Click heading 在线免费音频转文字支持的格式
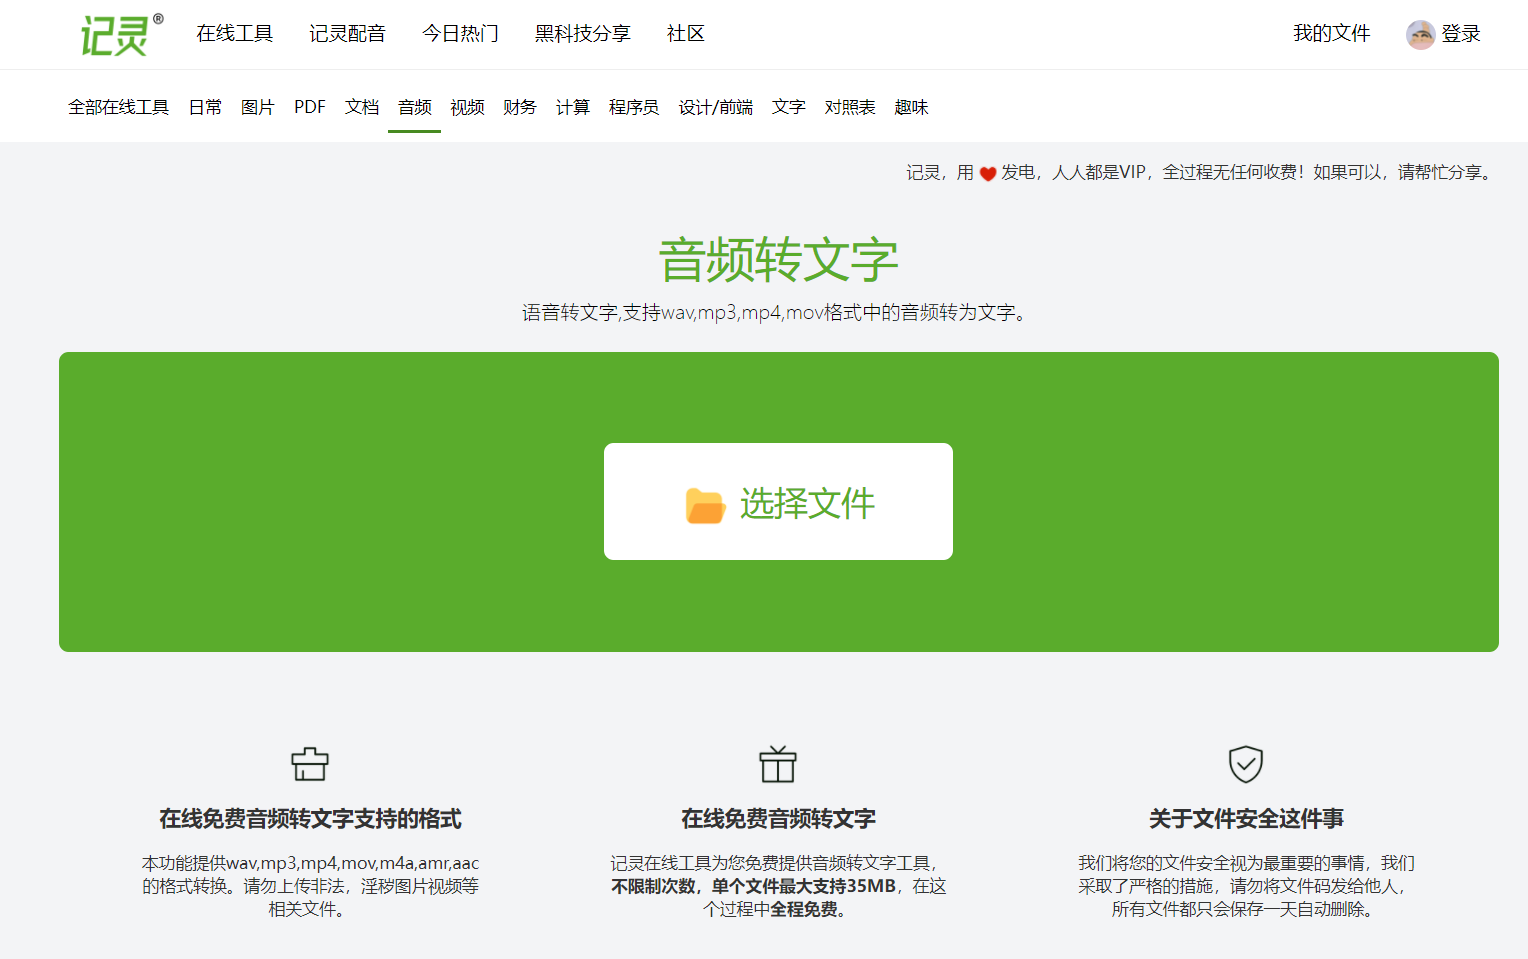The image size is (1528, 959). coord(310,819)
